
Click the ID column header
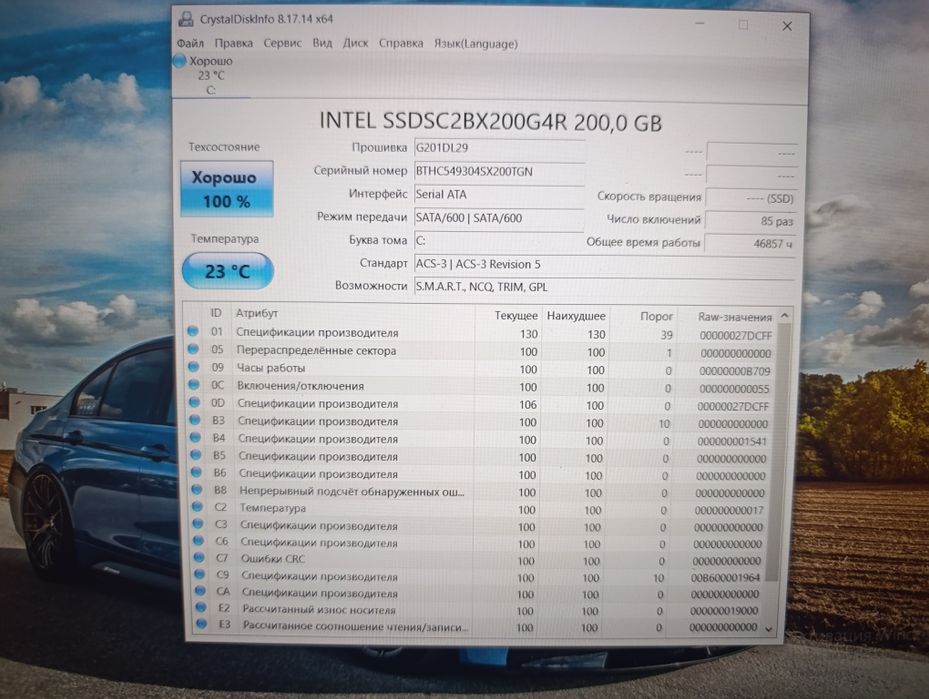[x=216, y=313]
